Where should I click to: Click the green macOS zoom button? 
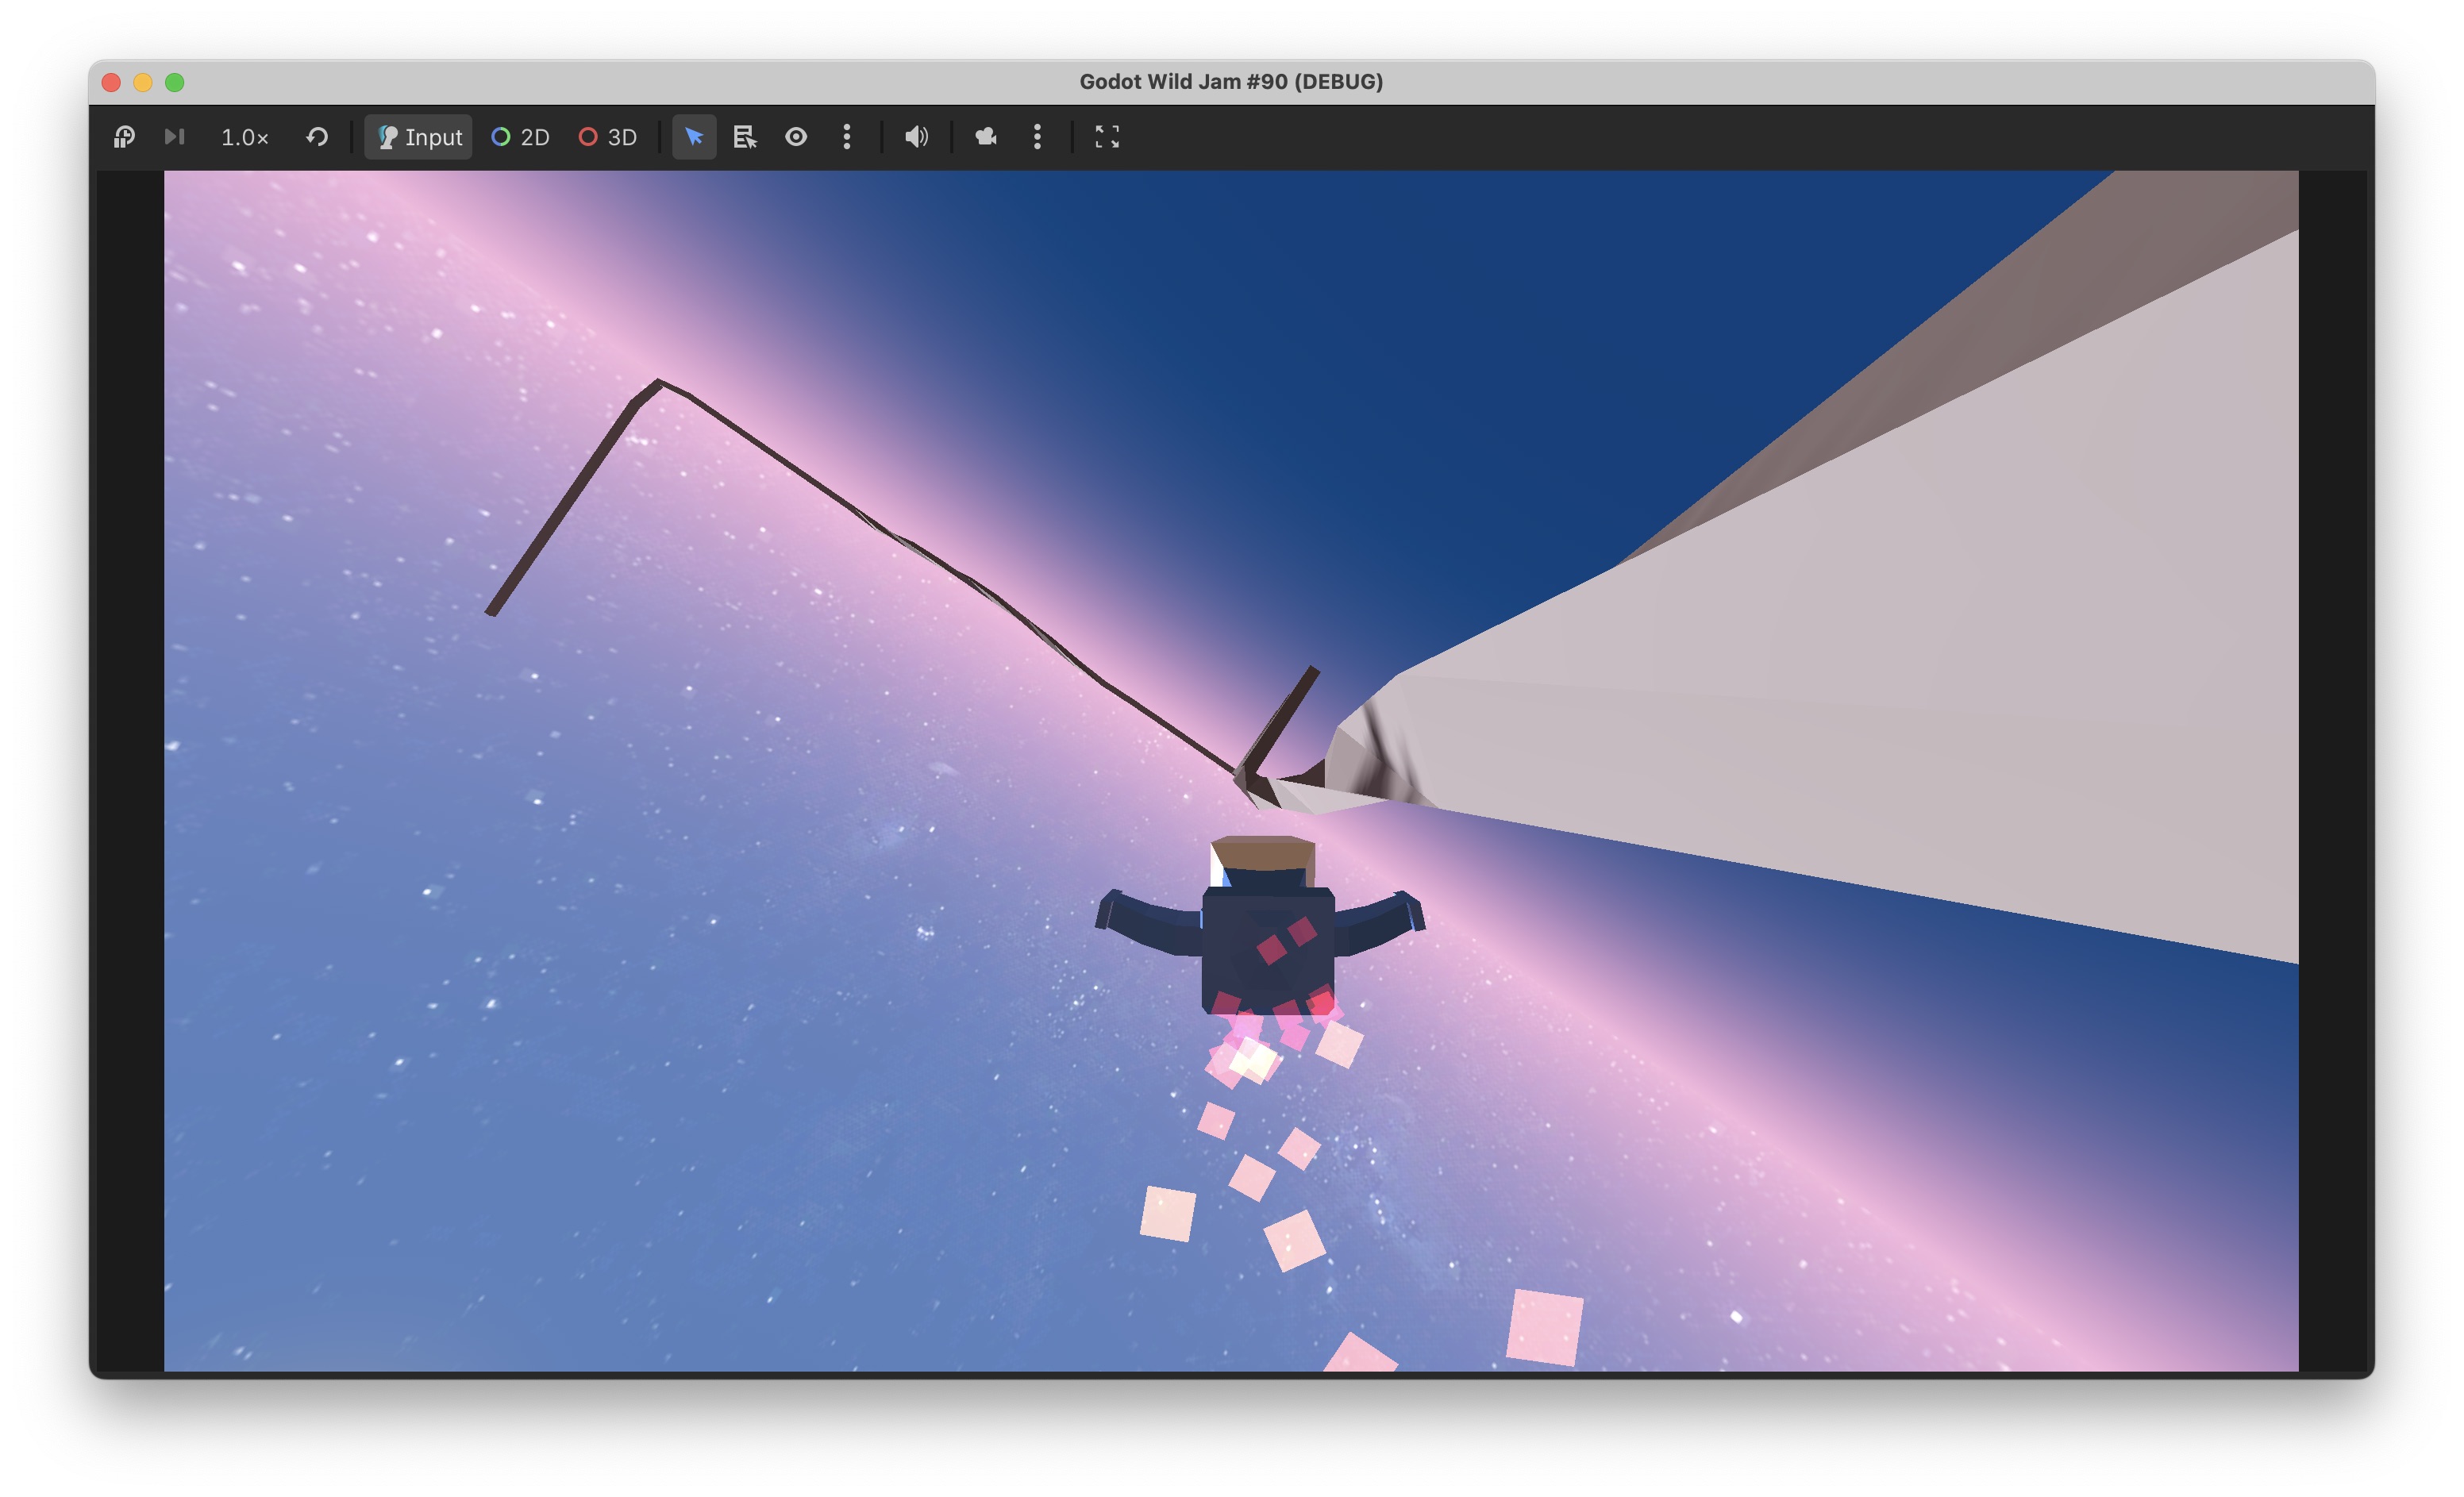[x=175, y=82]
